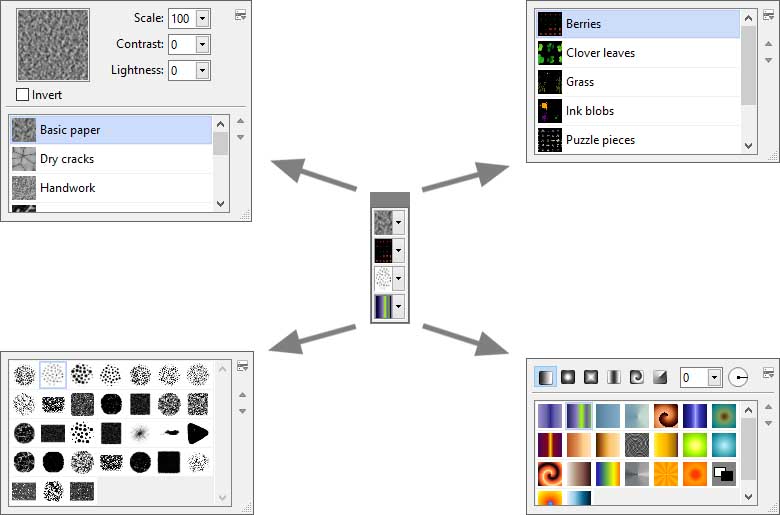Move texture item down with small down arrow
The height and width of the screenshot is (515, 780).
coord(240,137)
